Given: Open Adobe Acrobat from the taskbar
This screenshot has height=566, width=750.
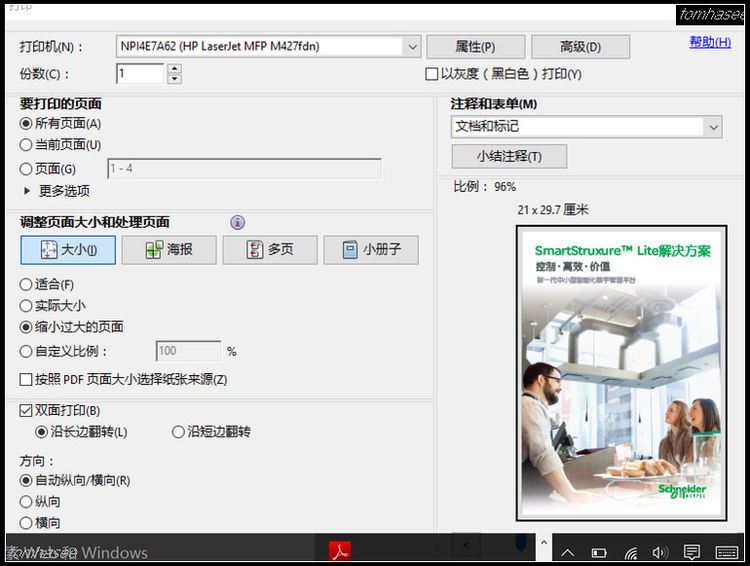Looking at the screenshot, I should (x=341, y=551).
